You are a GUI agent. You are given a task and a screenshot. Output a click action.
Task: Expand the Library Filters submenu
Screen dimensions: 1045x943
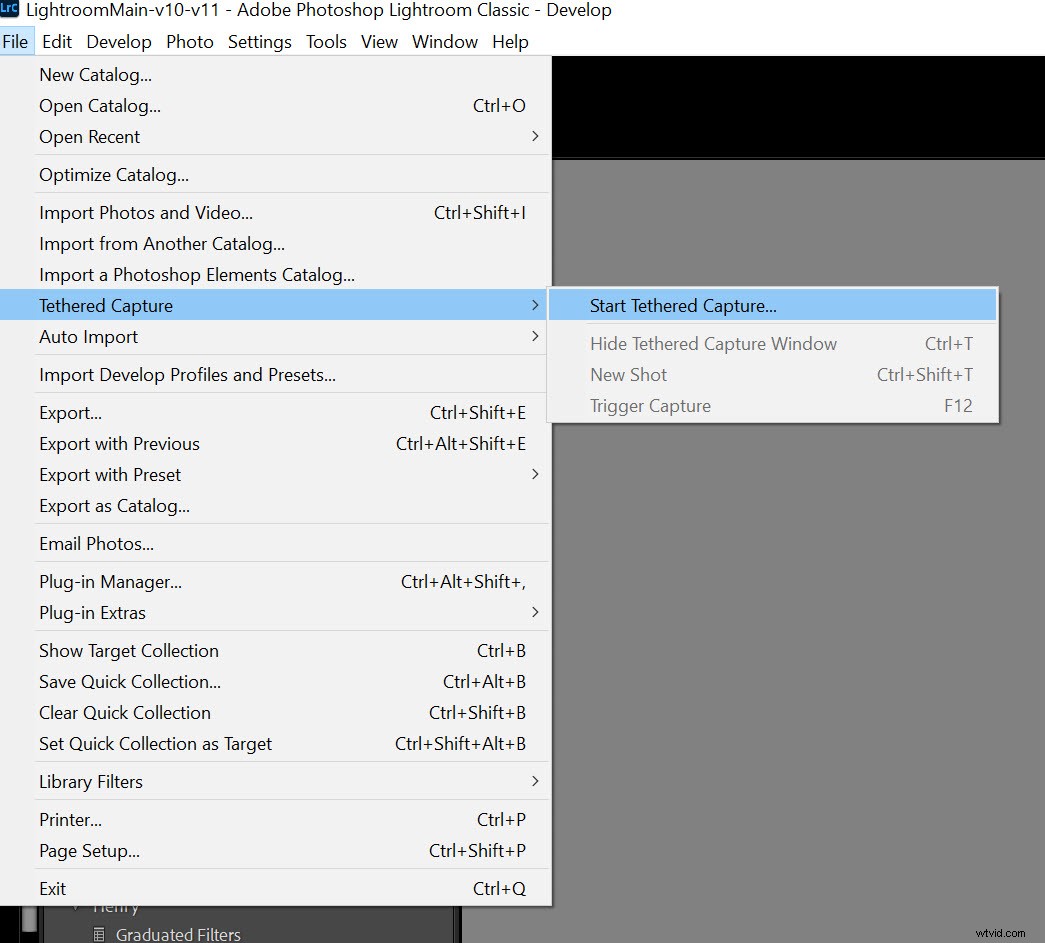tap(275, 782)
